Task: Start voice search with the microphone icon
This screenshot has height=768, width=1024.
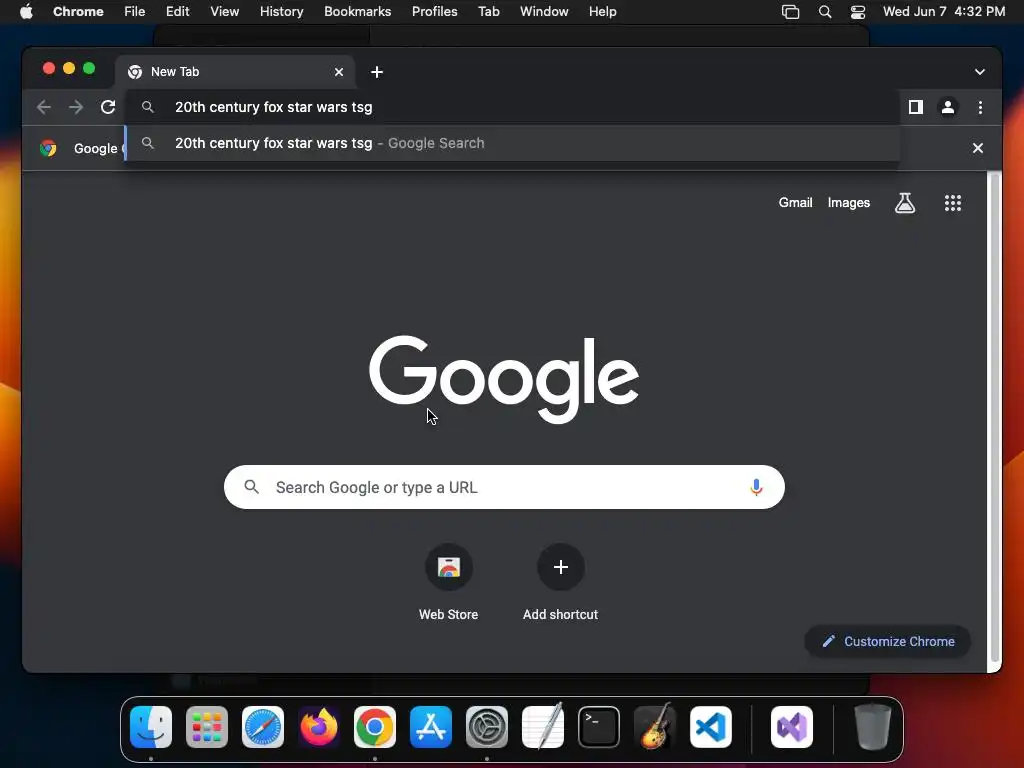Action: [756, 487]
